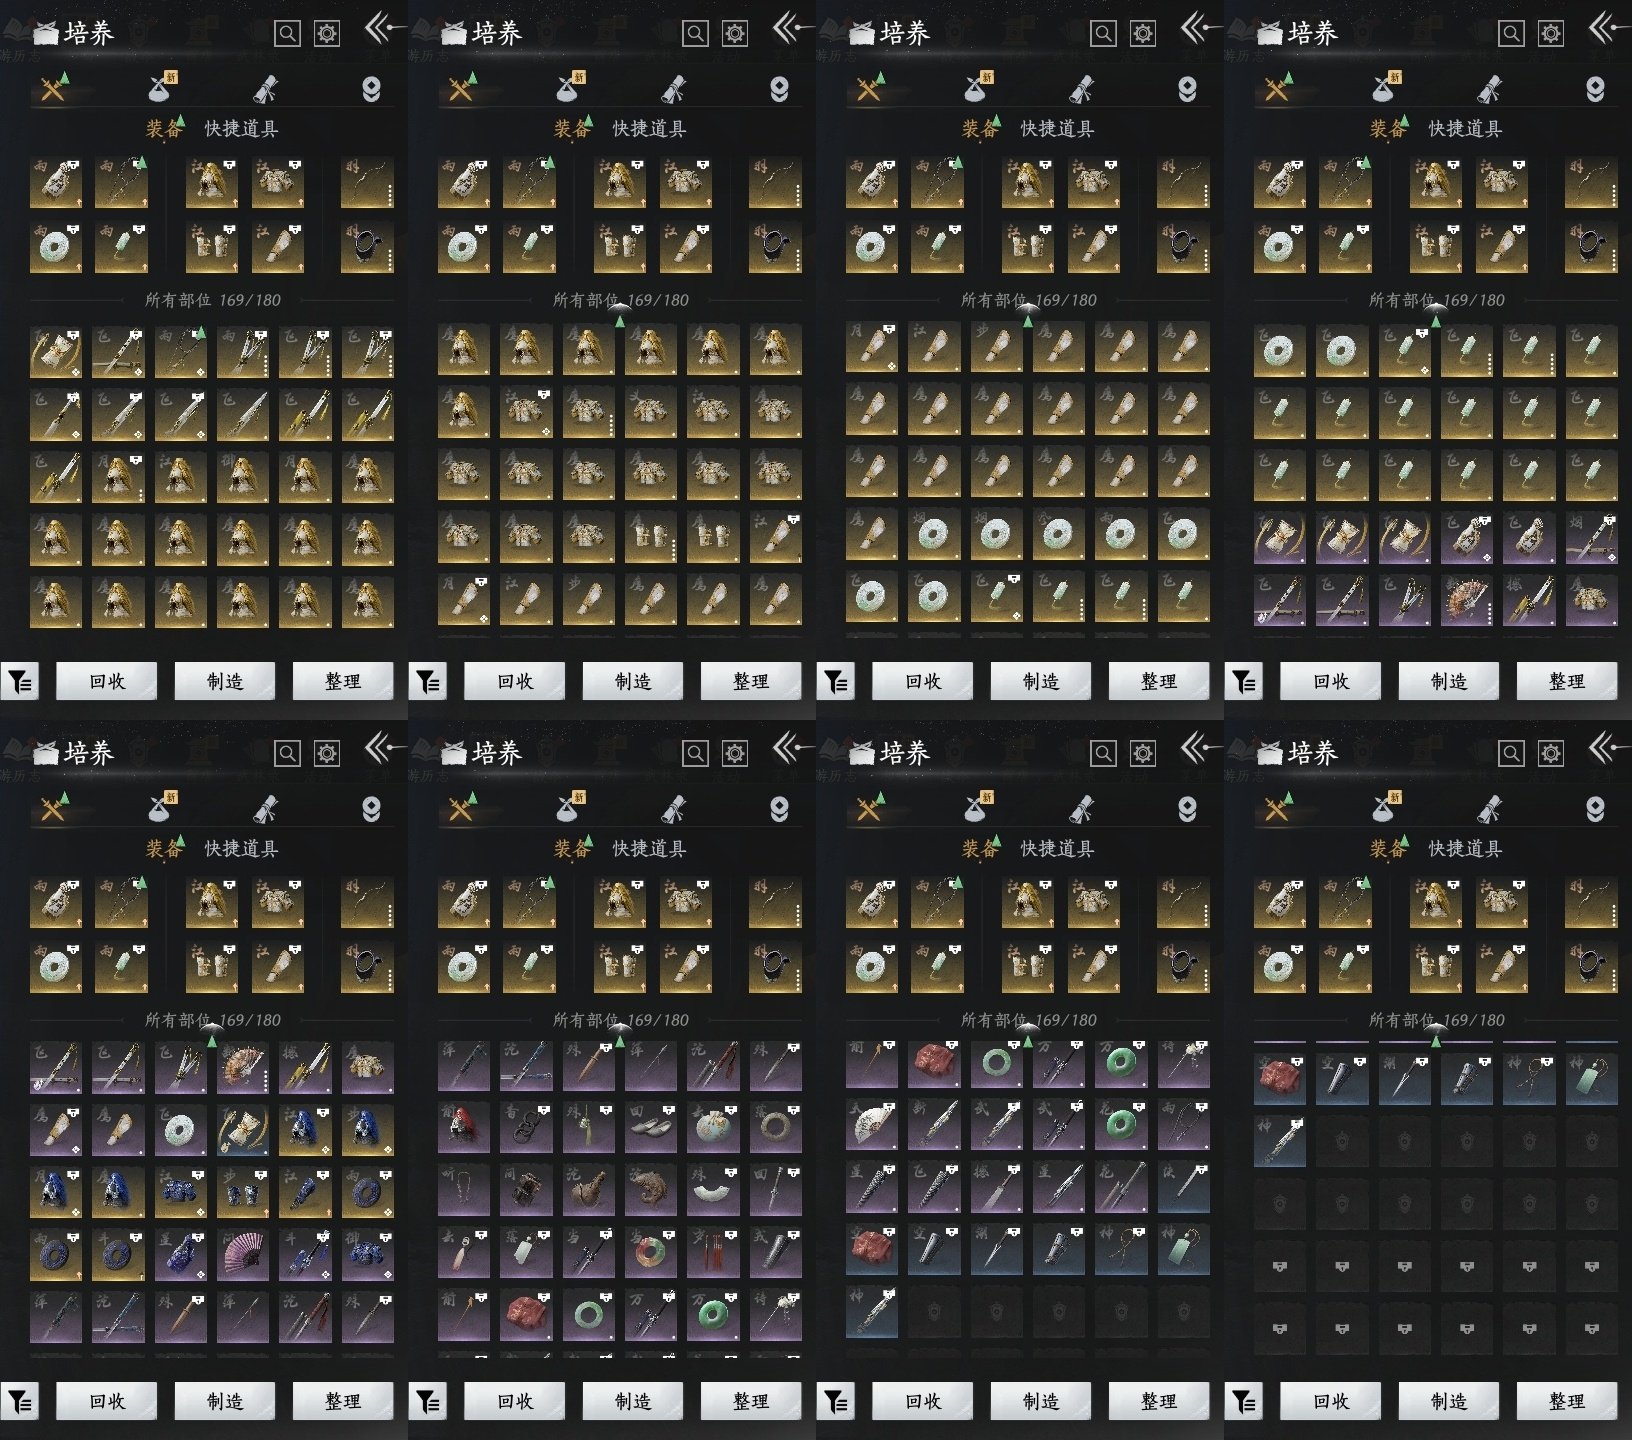Click 整理 in the second bottom panel
1632x1440 pixels.
pos(751,1401)
